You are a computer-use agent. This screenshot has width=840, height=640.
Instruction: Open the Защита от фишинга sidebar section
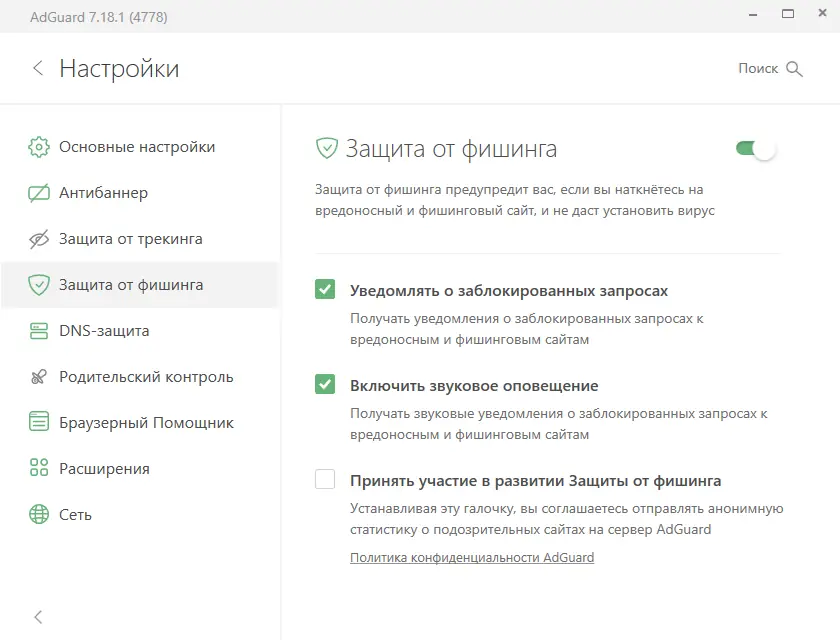(x=131, y=285)
